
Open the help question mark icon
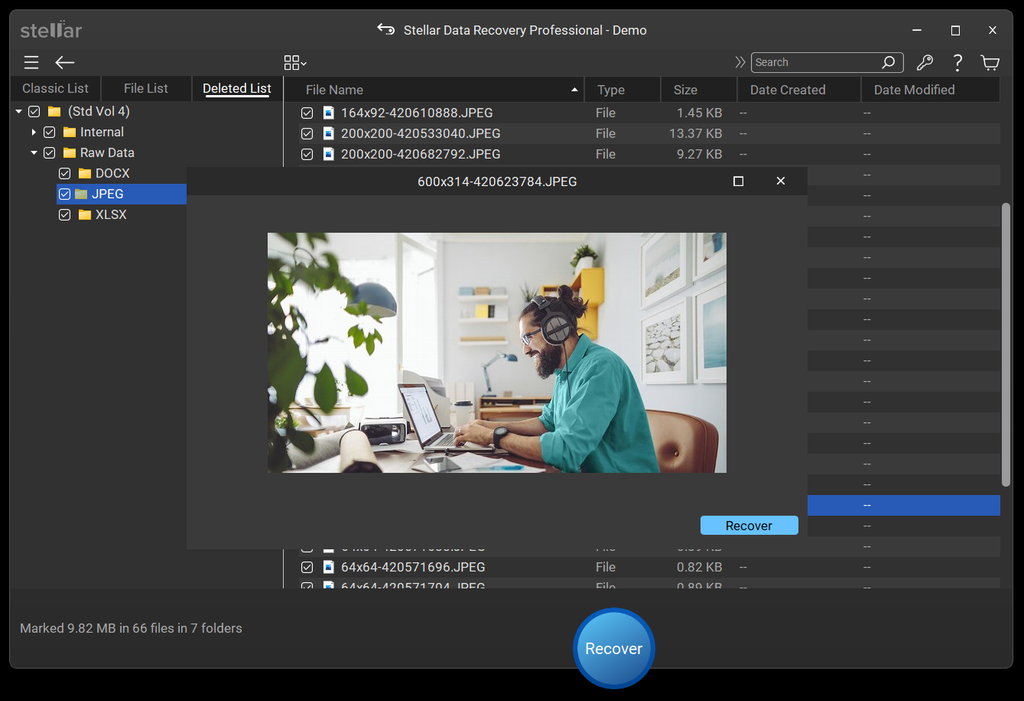tap(957, 63)
